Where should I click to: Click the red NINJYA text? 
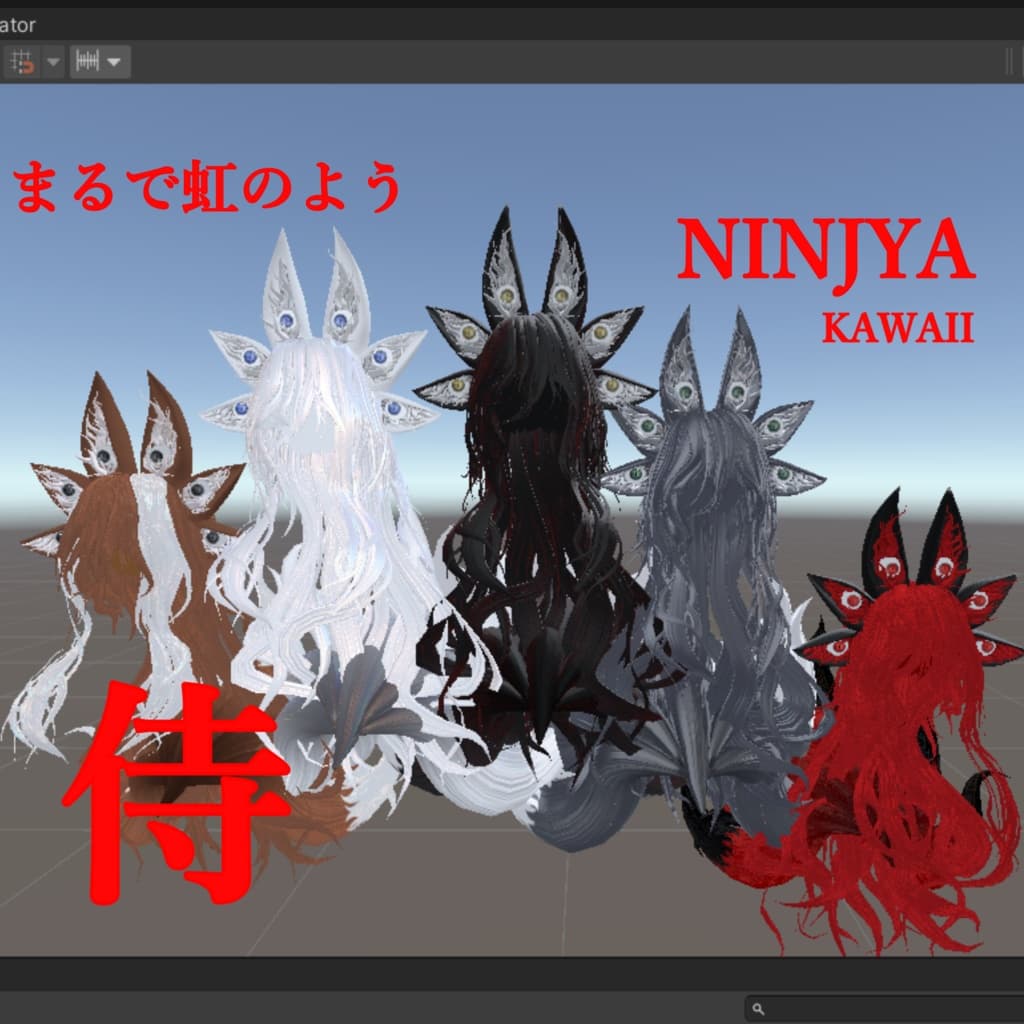point(826,251)
